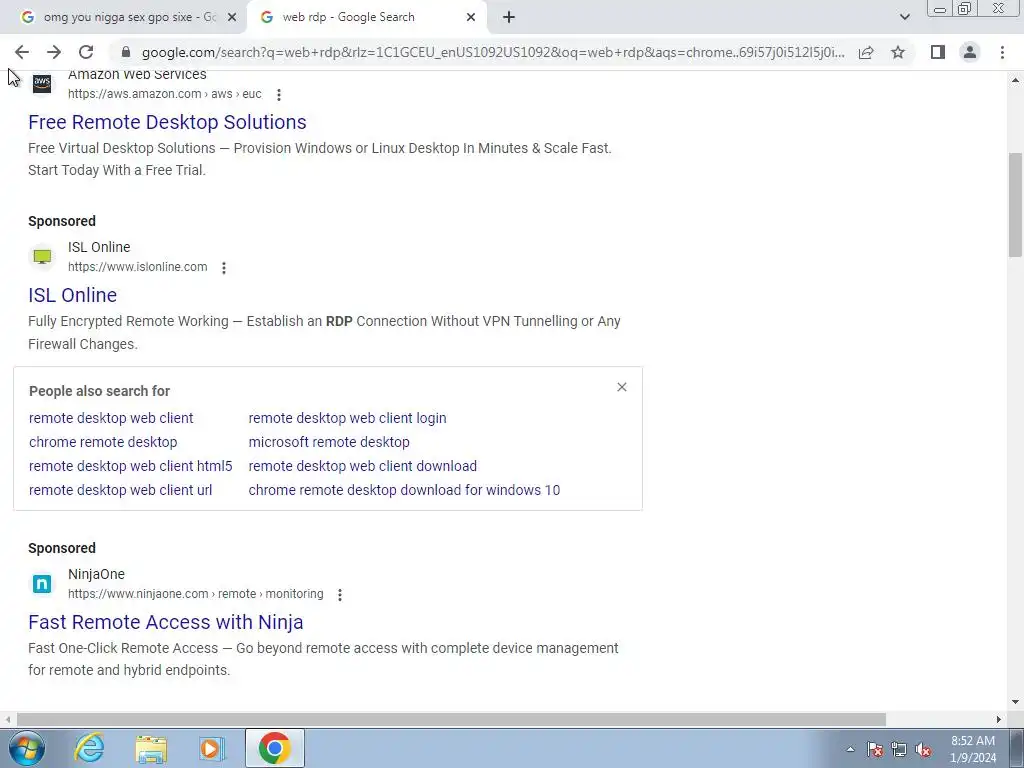This screenshot has width=1024, height=768.
Task: Click the islonline.com URL
Action: tap(138, 267)
